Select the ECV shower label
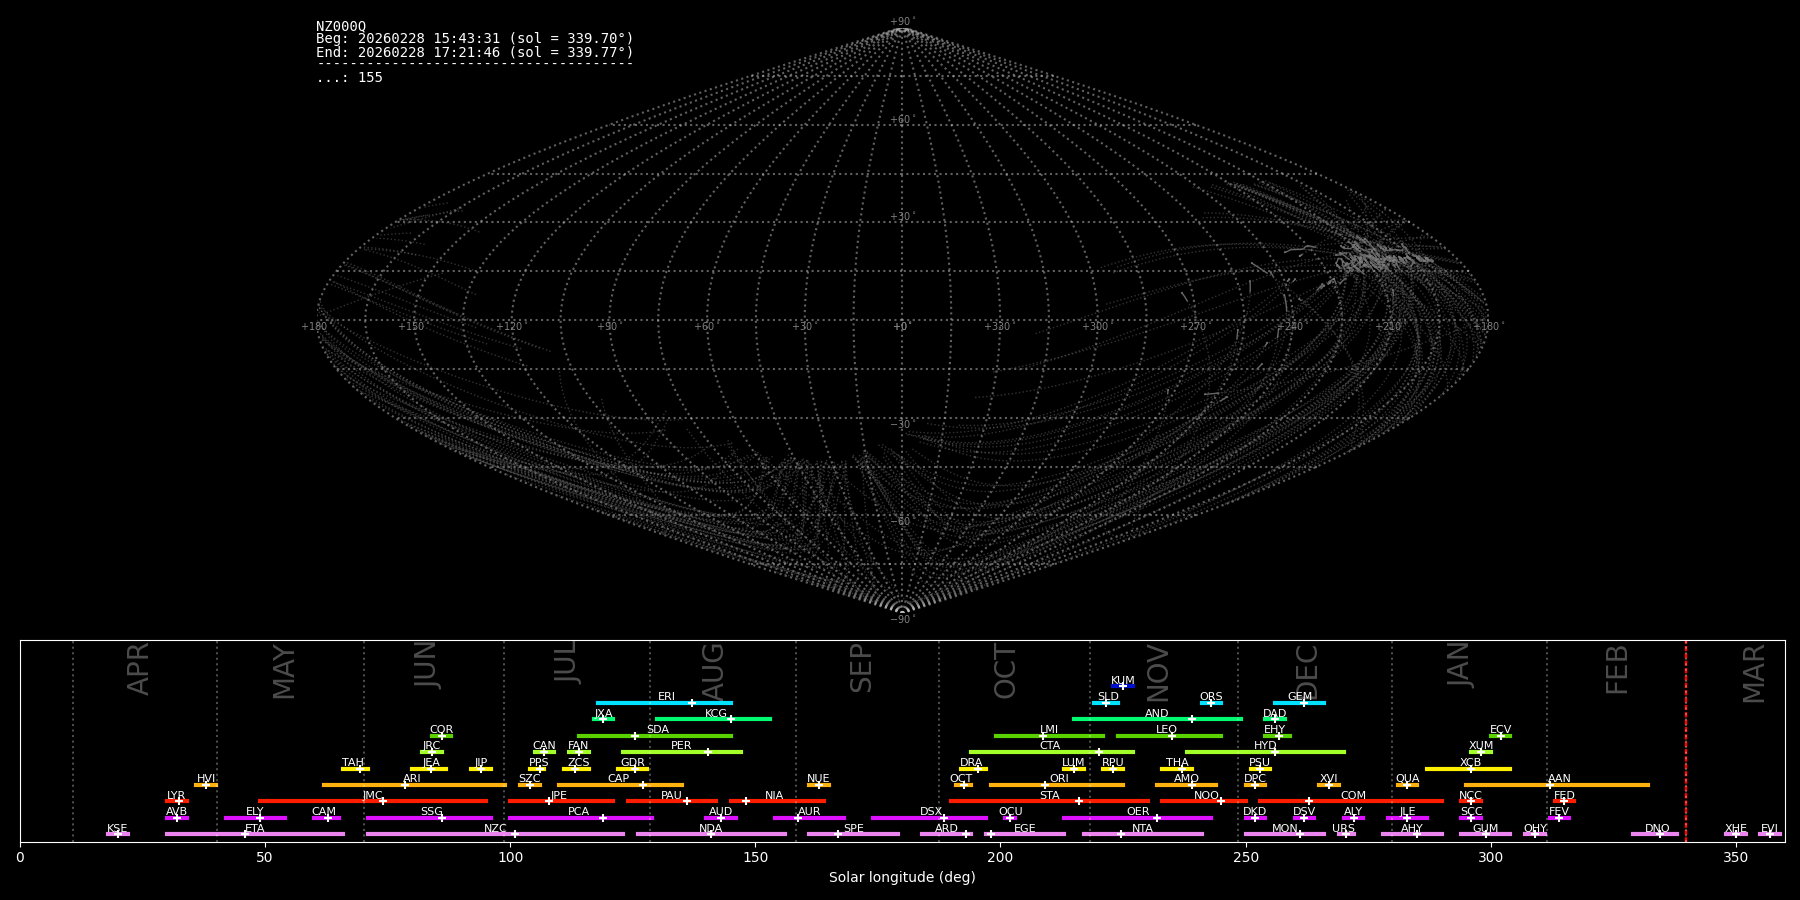 click(1500, 730)
